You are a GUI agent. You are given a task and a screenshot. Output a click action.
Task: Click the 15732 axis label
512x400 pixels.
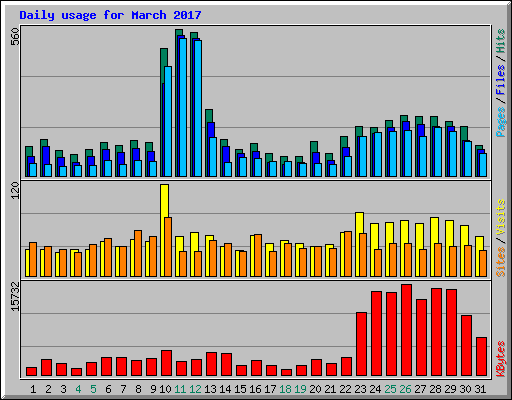click(x=15, y=297)
